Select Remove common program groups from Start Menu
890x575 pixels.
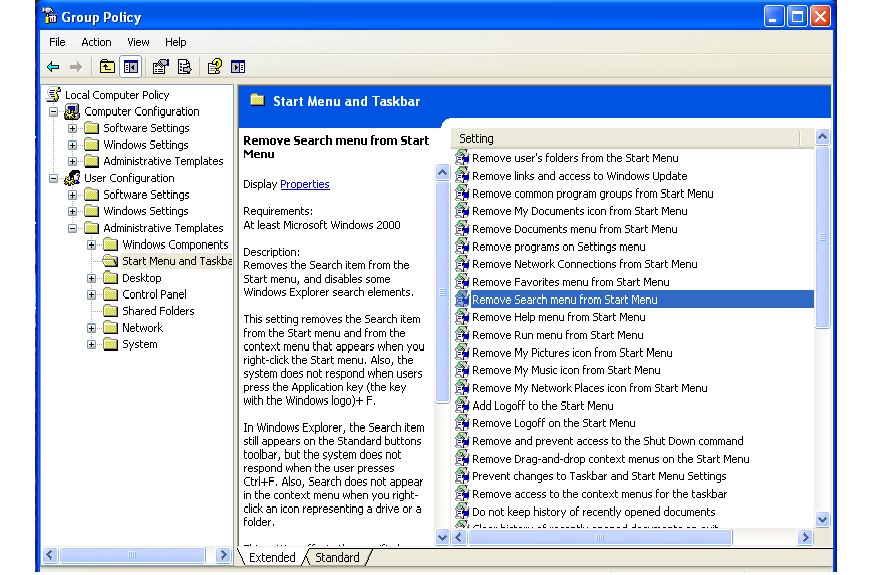point(593,193)
